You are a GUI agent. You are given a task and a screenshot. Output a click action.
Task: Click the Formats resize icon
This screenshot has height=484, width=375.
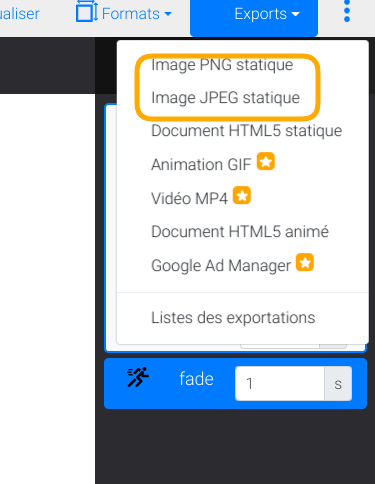(x=87, y=12)
